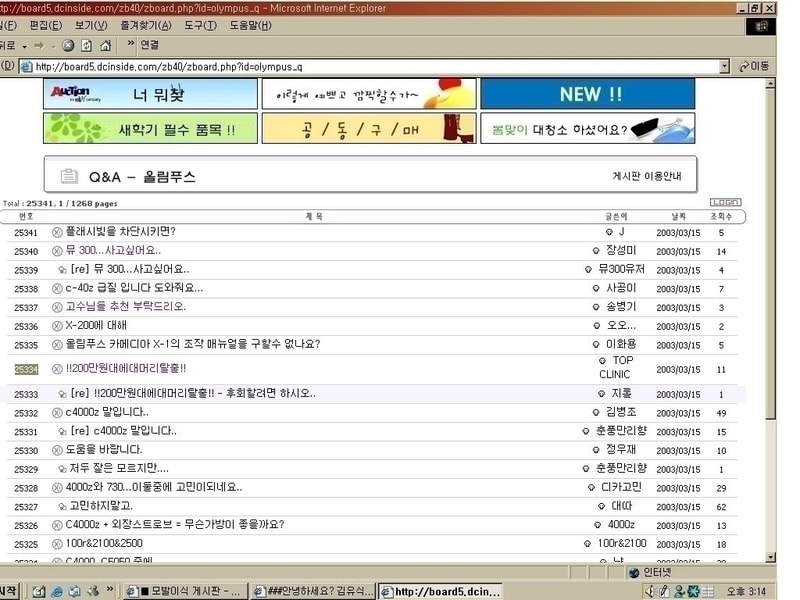This screenshot has height=600, width=800.
Task: Click the volume speaker icon in tray
Action: coord(651,591)
